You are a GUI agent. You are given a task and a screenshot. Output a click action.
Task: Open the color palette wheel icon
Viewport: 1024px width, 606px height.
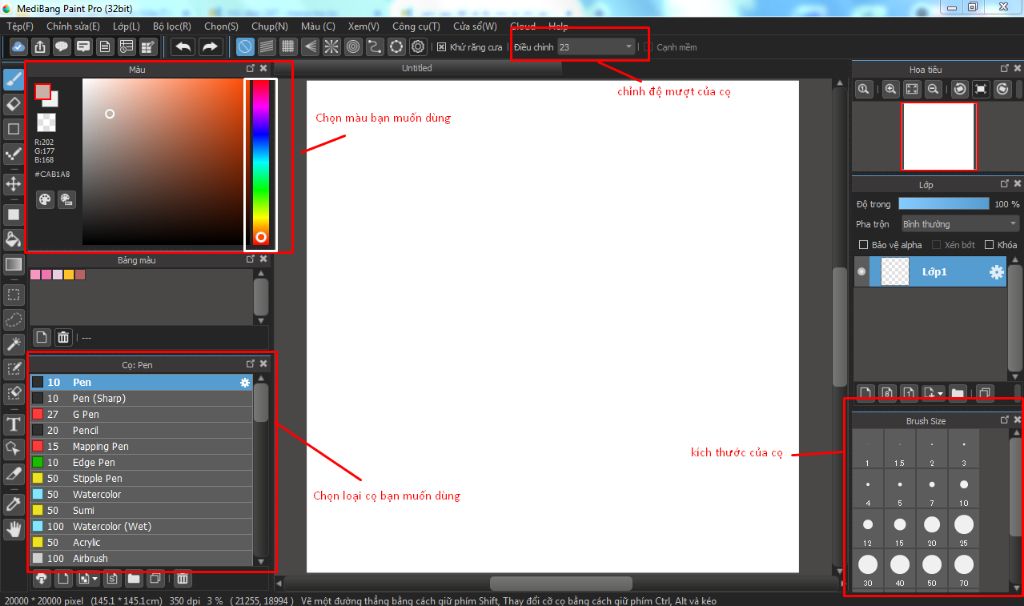[x=44, y=200]
